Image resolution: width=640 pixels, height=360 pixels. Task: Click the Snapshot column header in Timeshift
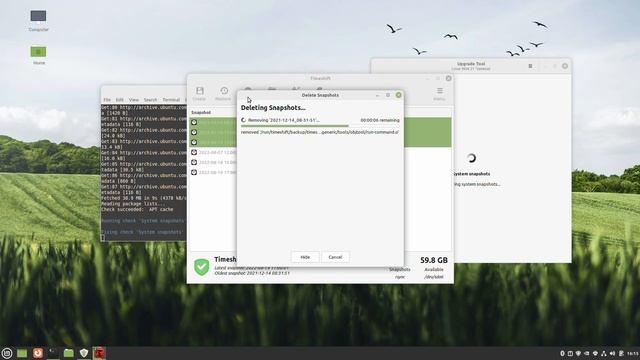tap(201, 112)
